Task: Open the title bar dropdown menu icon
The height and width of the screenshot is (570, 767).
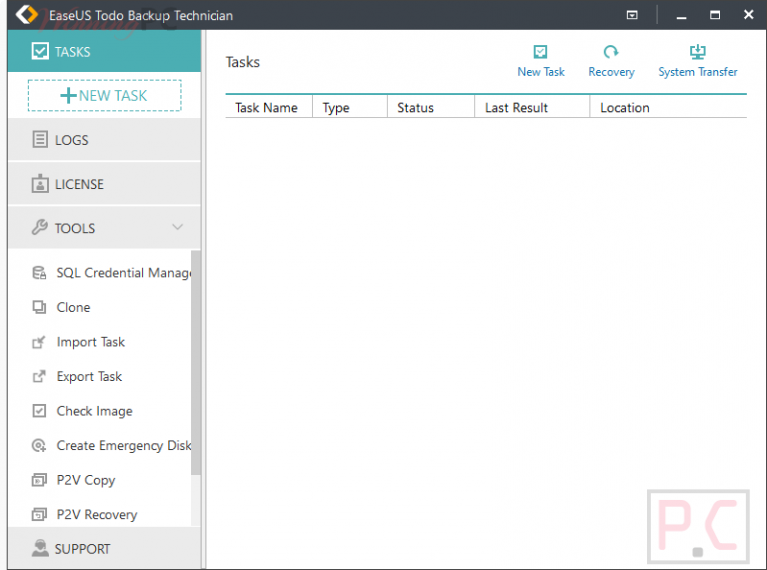Action: tap(632, 15)
